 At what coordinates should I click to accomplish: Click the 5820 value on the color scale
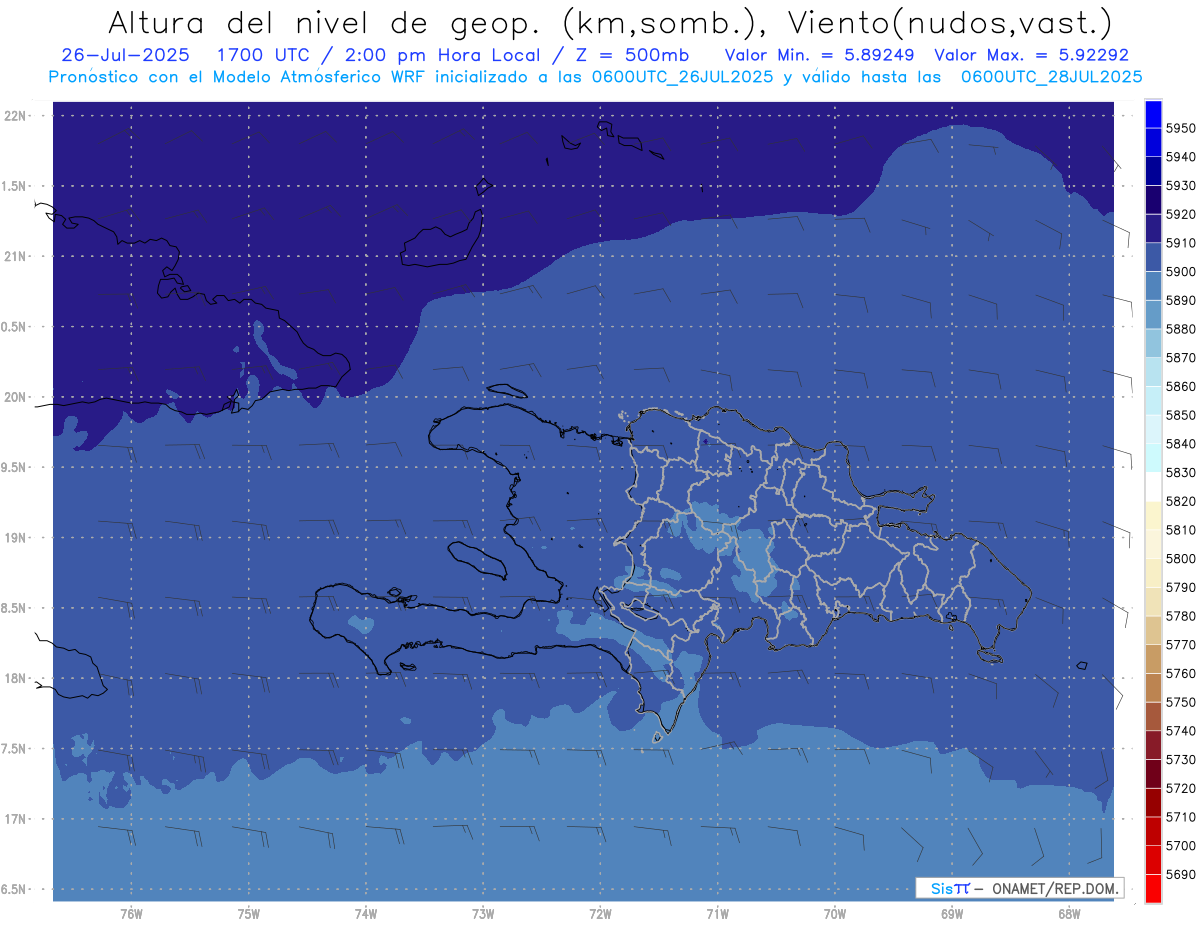(x=1180, y=501)
